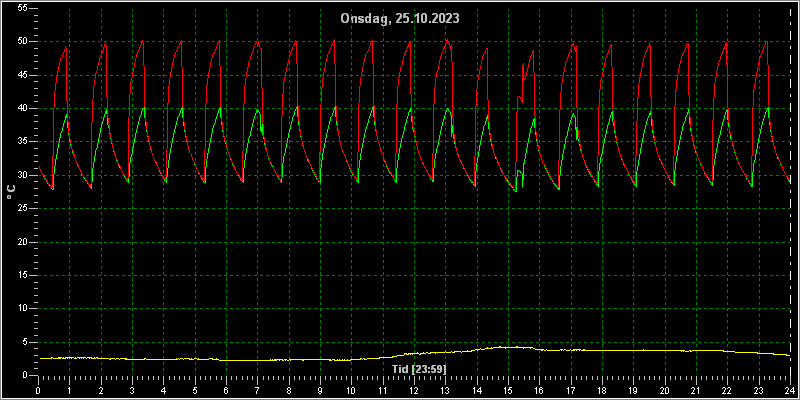Click hour 0 on the time axis
This screenshot has height=400, width=800.
pyautogui.click(x=38, y=390)
